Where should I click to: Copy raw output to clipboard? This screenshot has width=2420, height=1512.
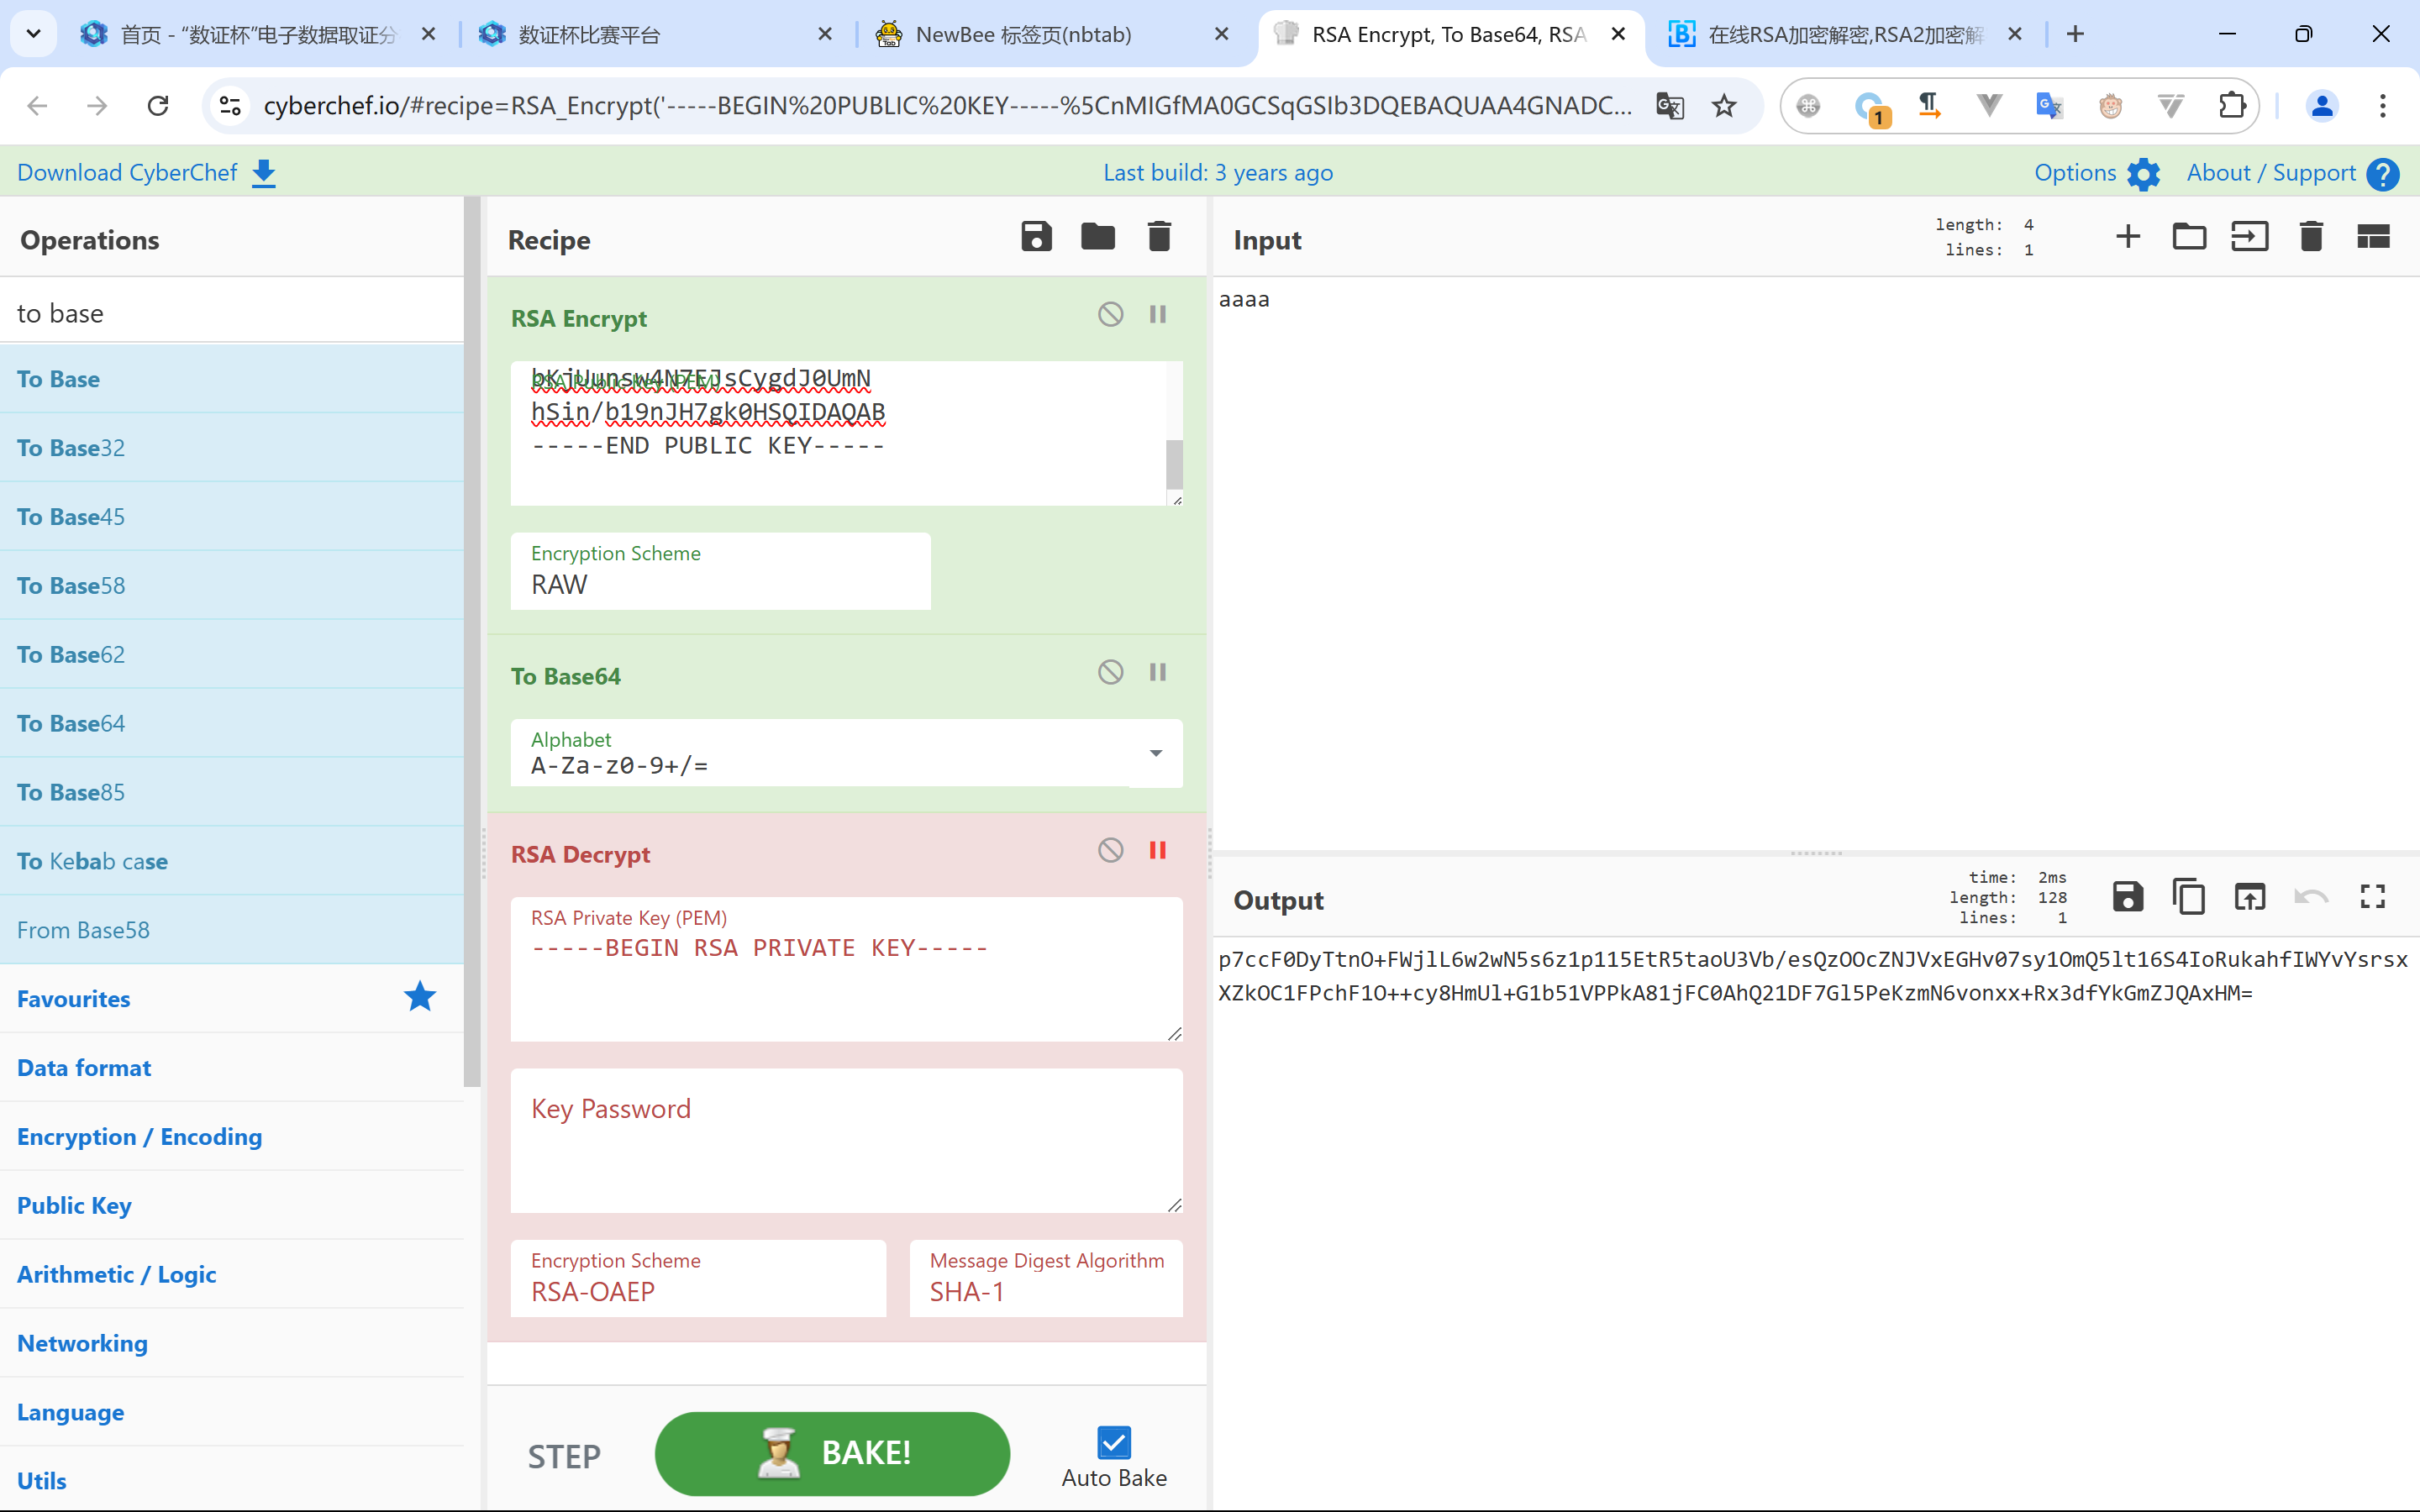click(x=2188, y=897)
